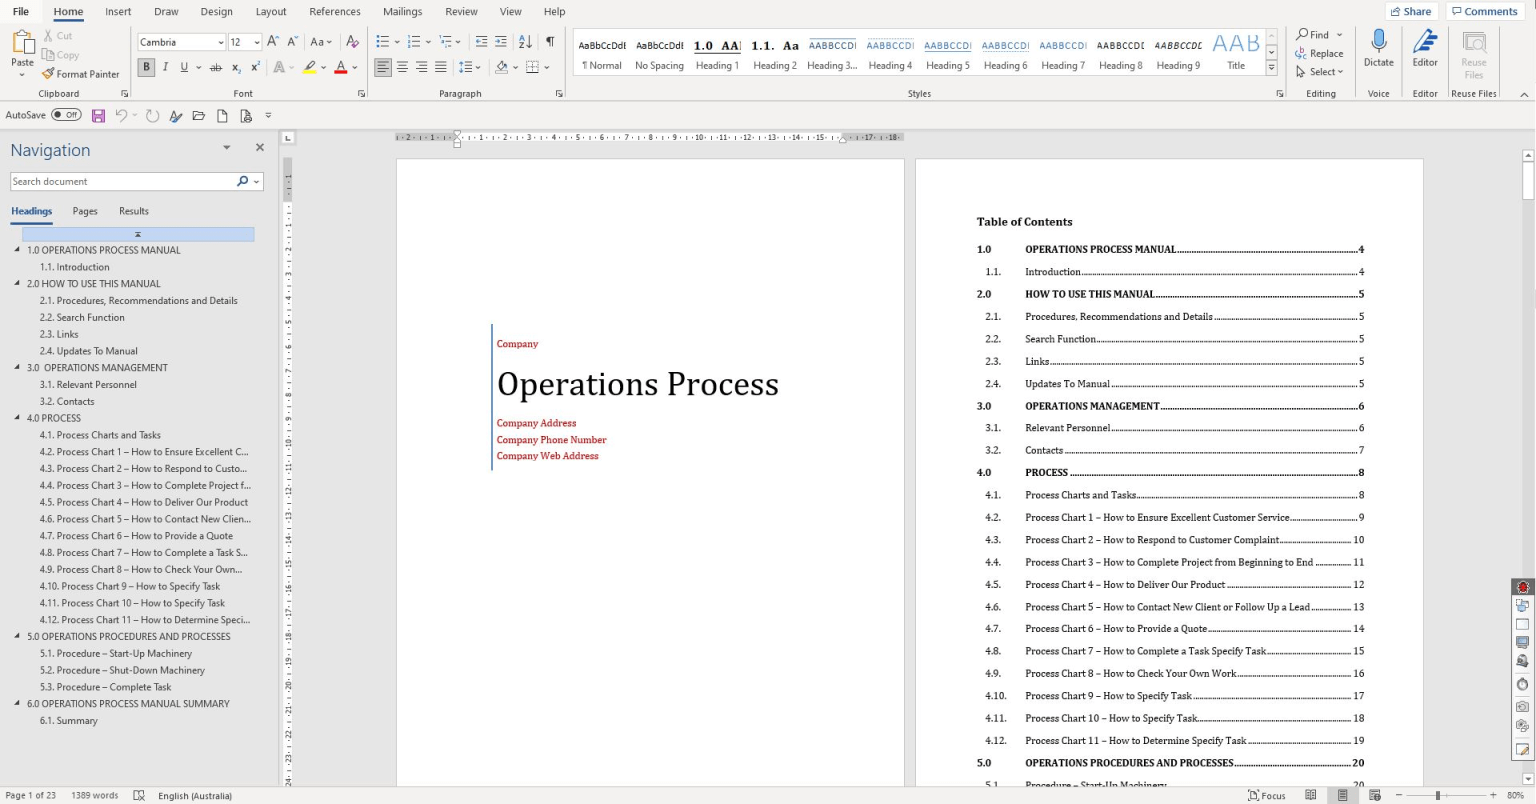Switch to Read Mode view

tap(1311, 795)
